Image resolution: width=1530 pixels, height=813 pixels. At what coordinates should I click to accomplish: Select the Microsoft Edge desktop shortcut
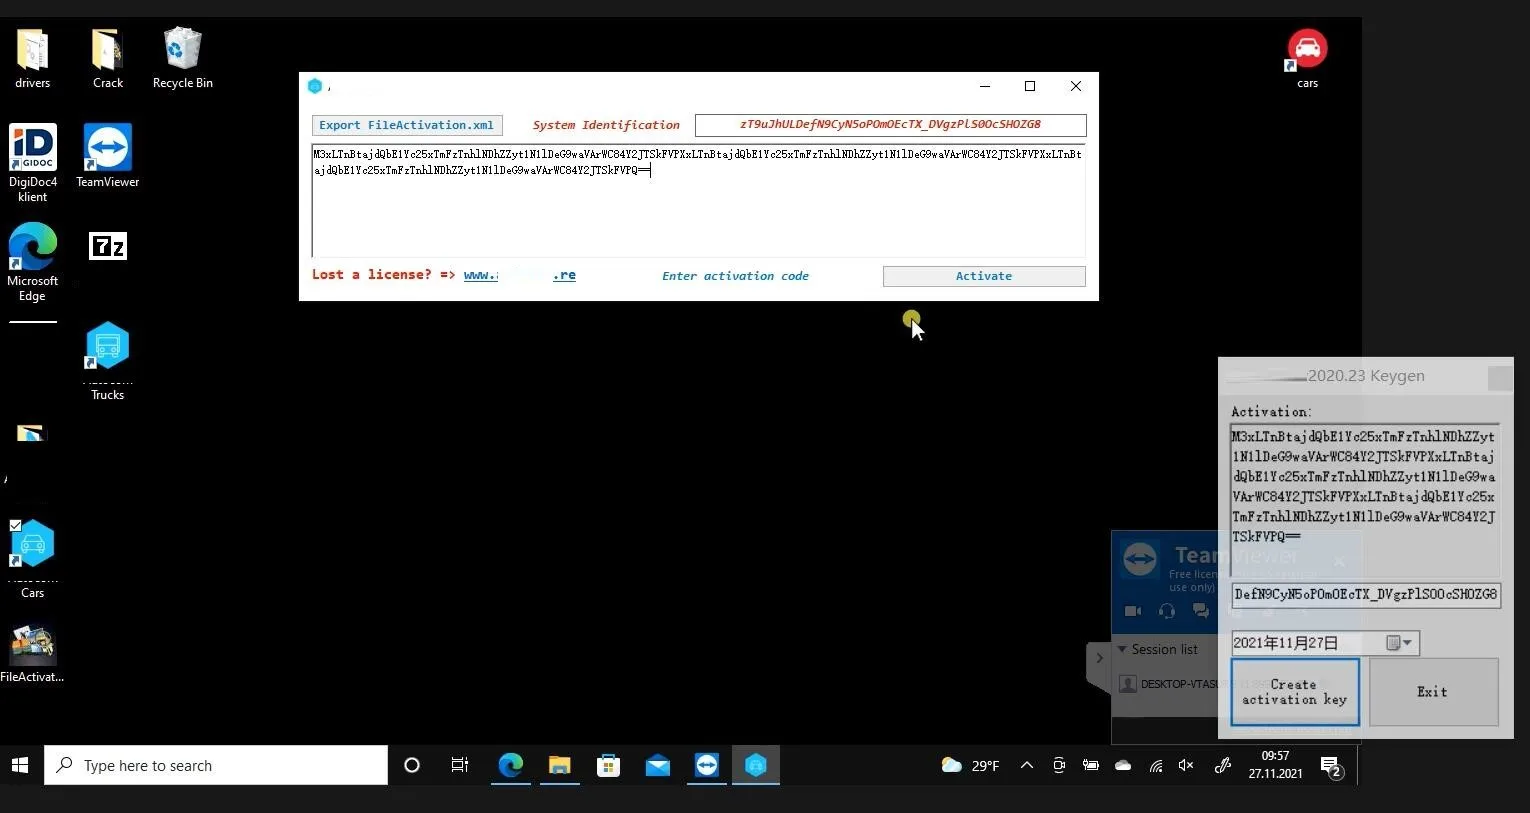point(32,262)
